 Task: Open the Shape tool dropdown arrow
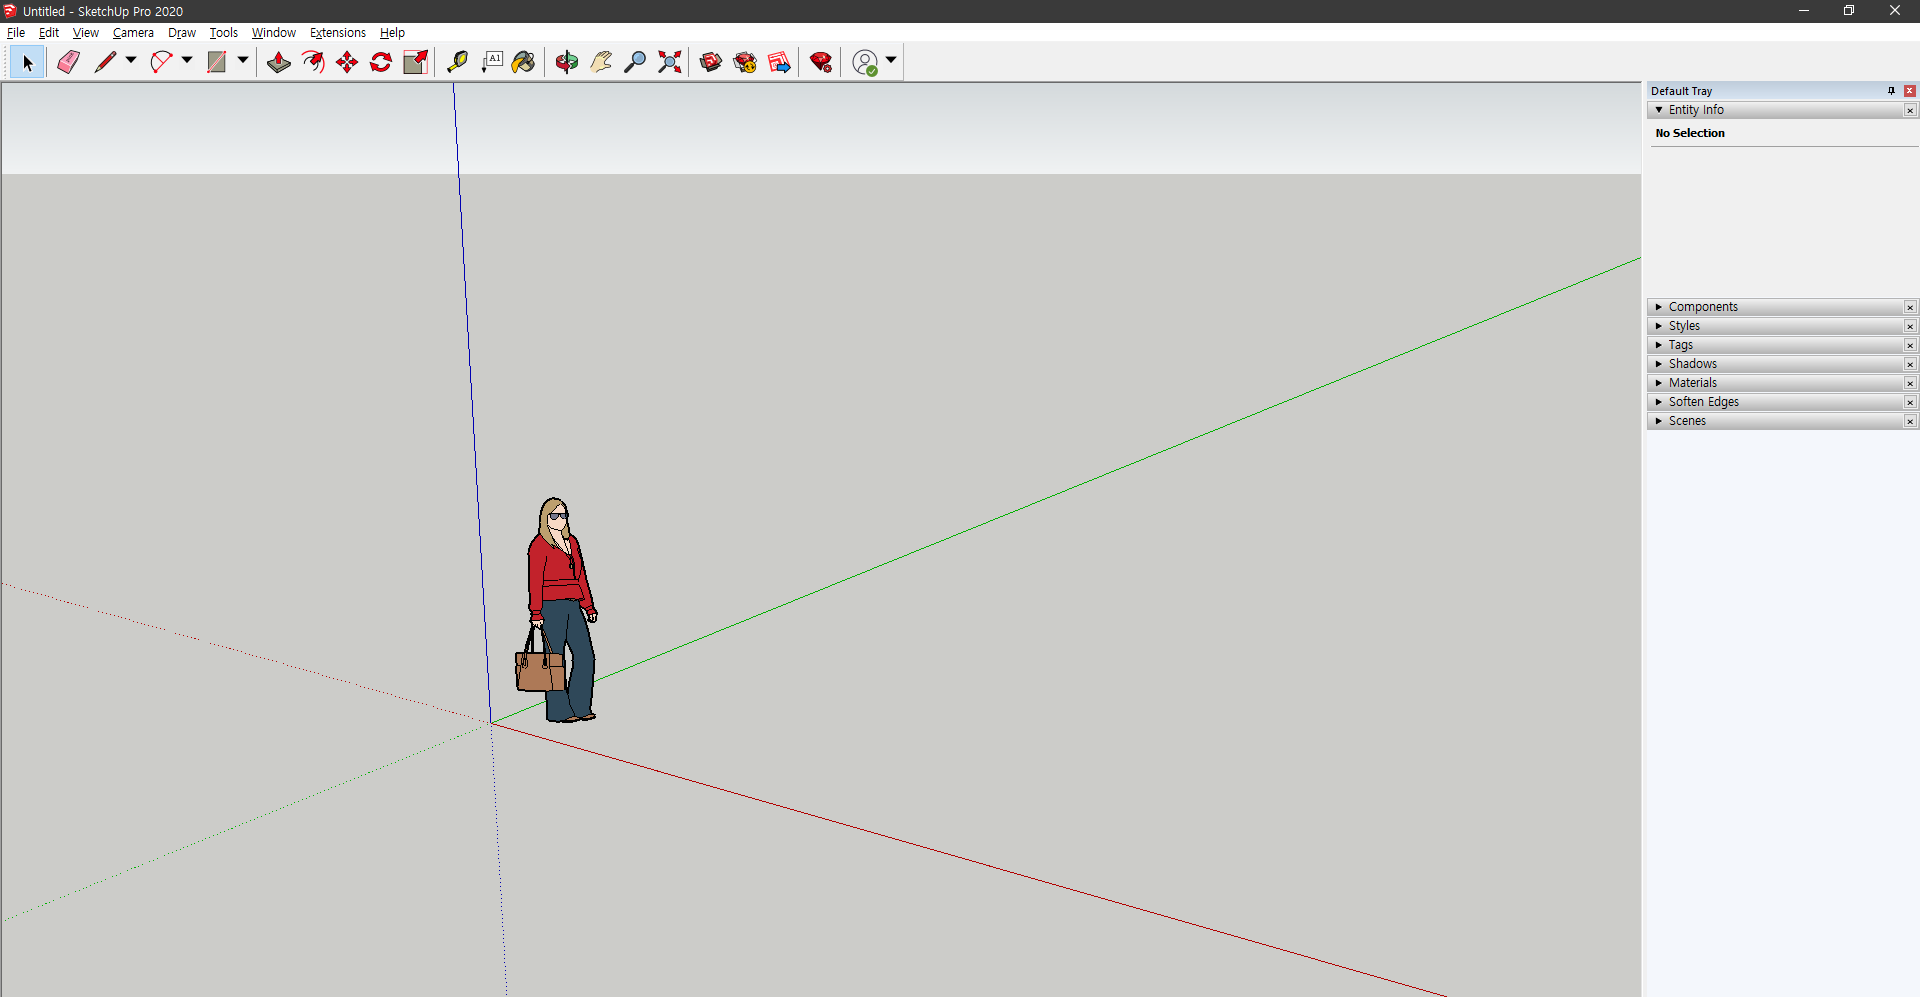(x=243, y=61)
